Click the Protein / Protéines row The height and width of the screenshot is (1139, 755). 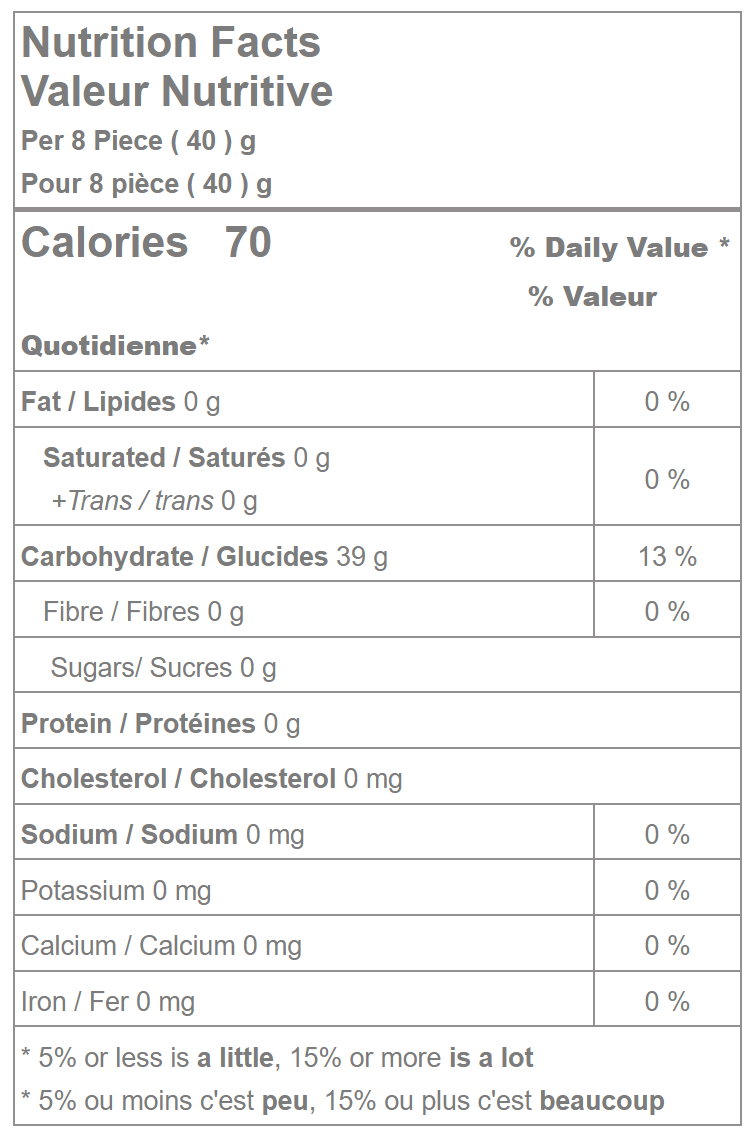pyautogui.click(x=160, y=724)
